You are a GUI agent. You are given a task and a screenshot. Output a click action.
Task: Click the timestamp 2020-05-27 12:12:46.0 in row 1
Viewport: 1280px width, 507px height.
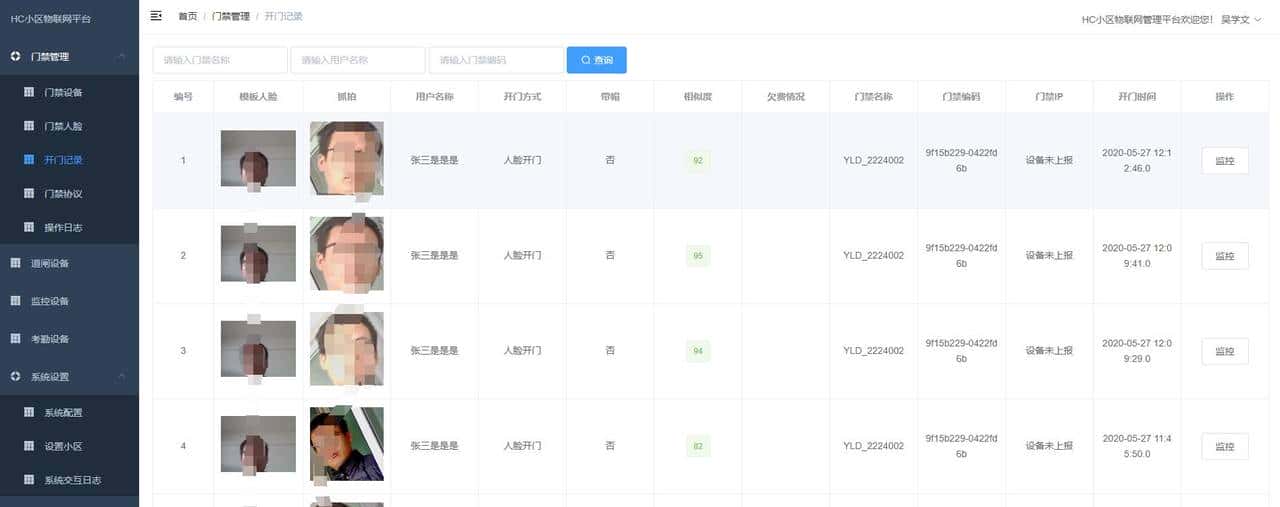[x=1137, y=160]
